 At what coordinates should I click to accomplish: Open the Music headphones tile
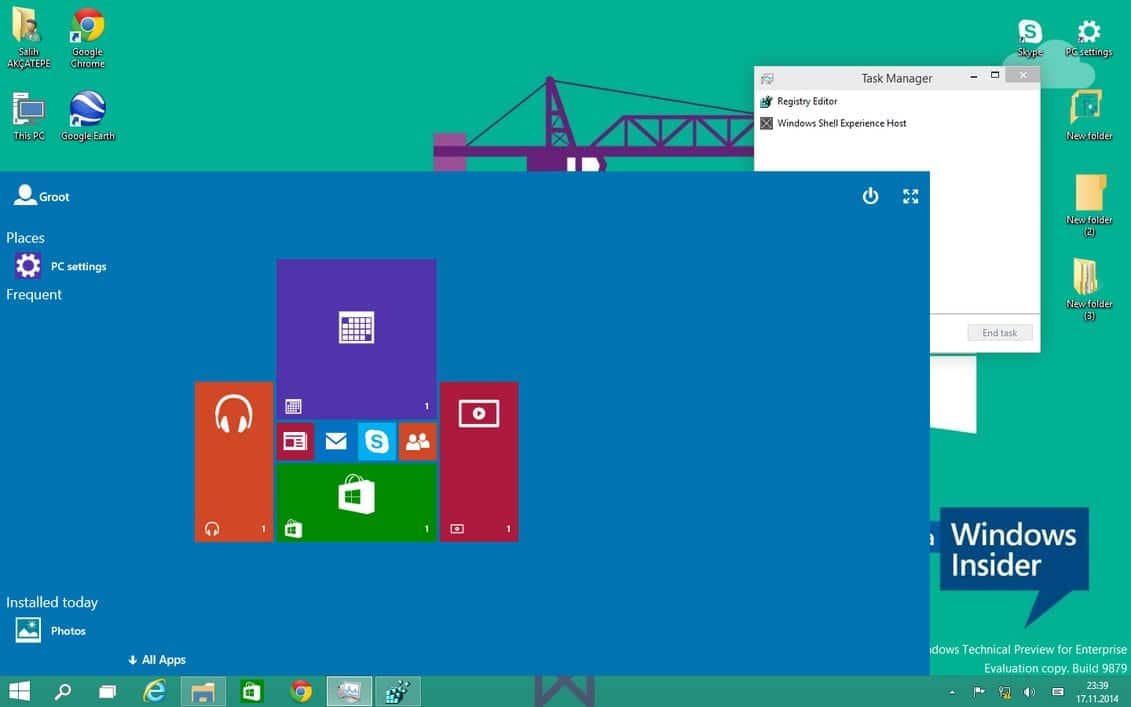[234, 462]
